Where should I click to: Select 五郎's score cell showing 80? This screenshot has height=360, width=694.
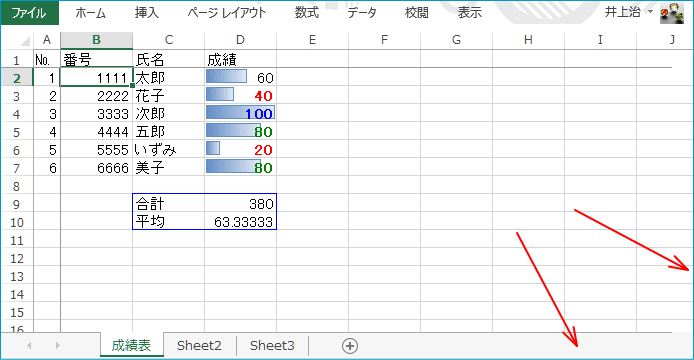pyautogui.click(x=240, y=132)
